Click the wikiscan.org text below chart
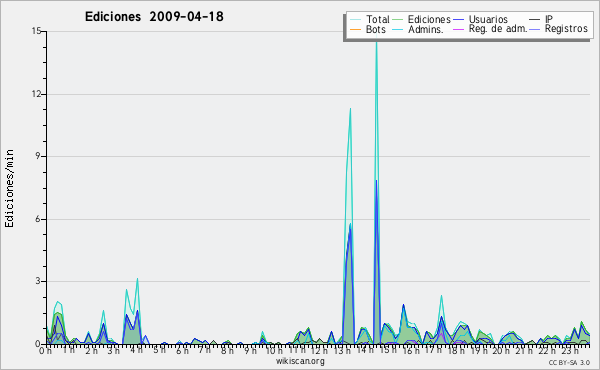Viewport: 600px width, 370px height. [300, 361]
